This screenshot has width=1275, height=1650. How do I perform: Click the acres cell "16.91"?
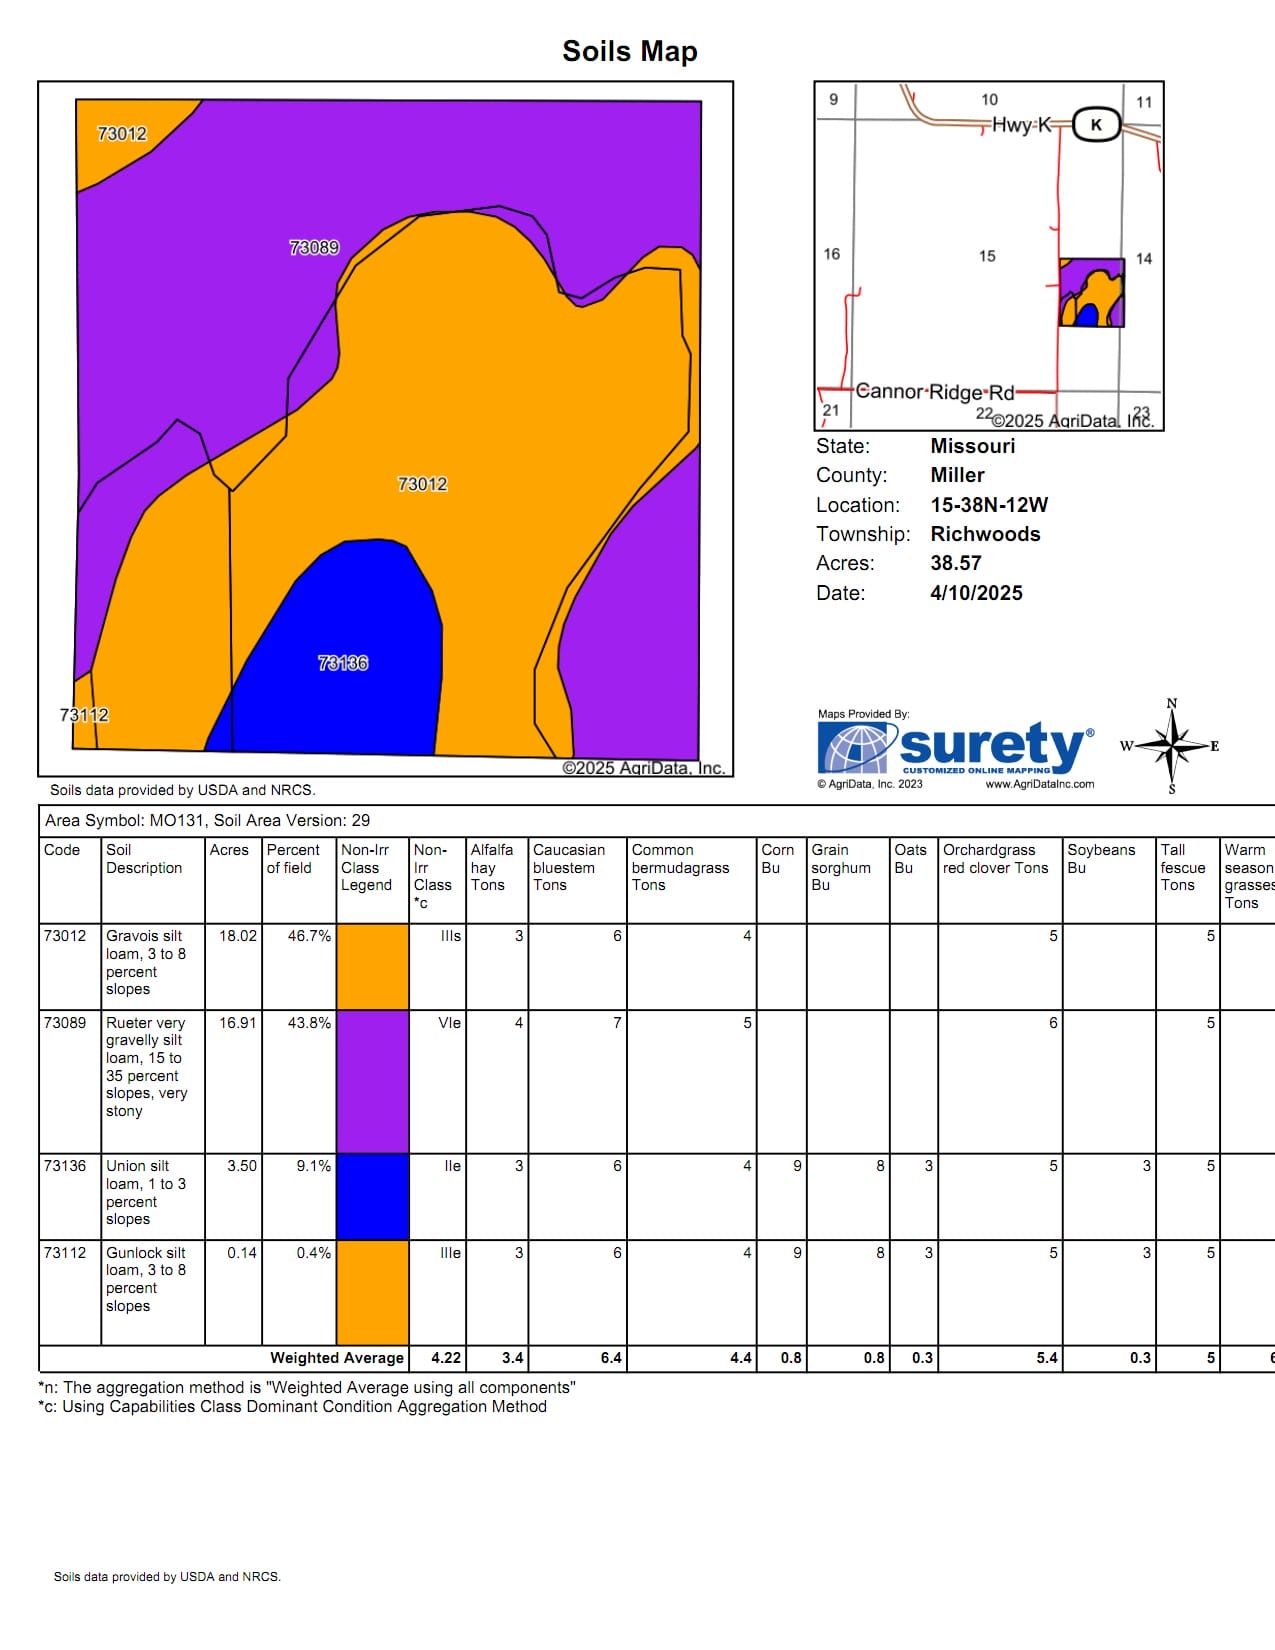238,1023
